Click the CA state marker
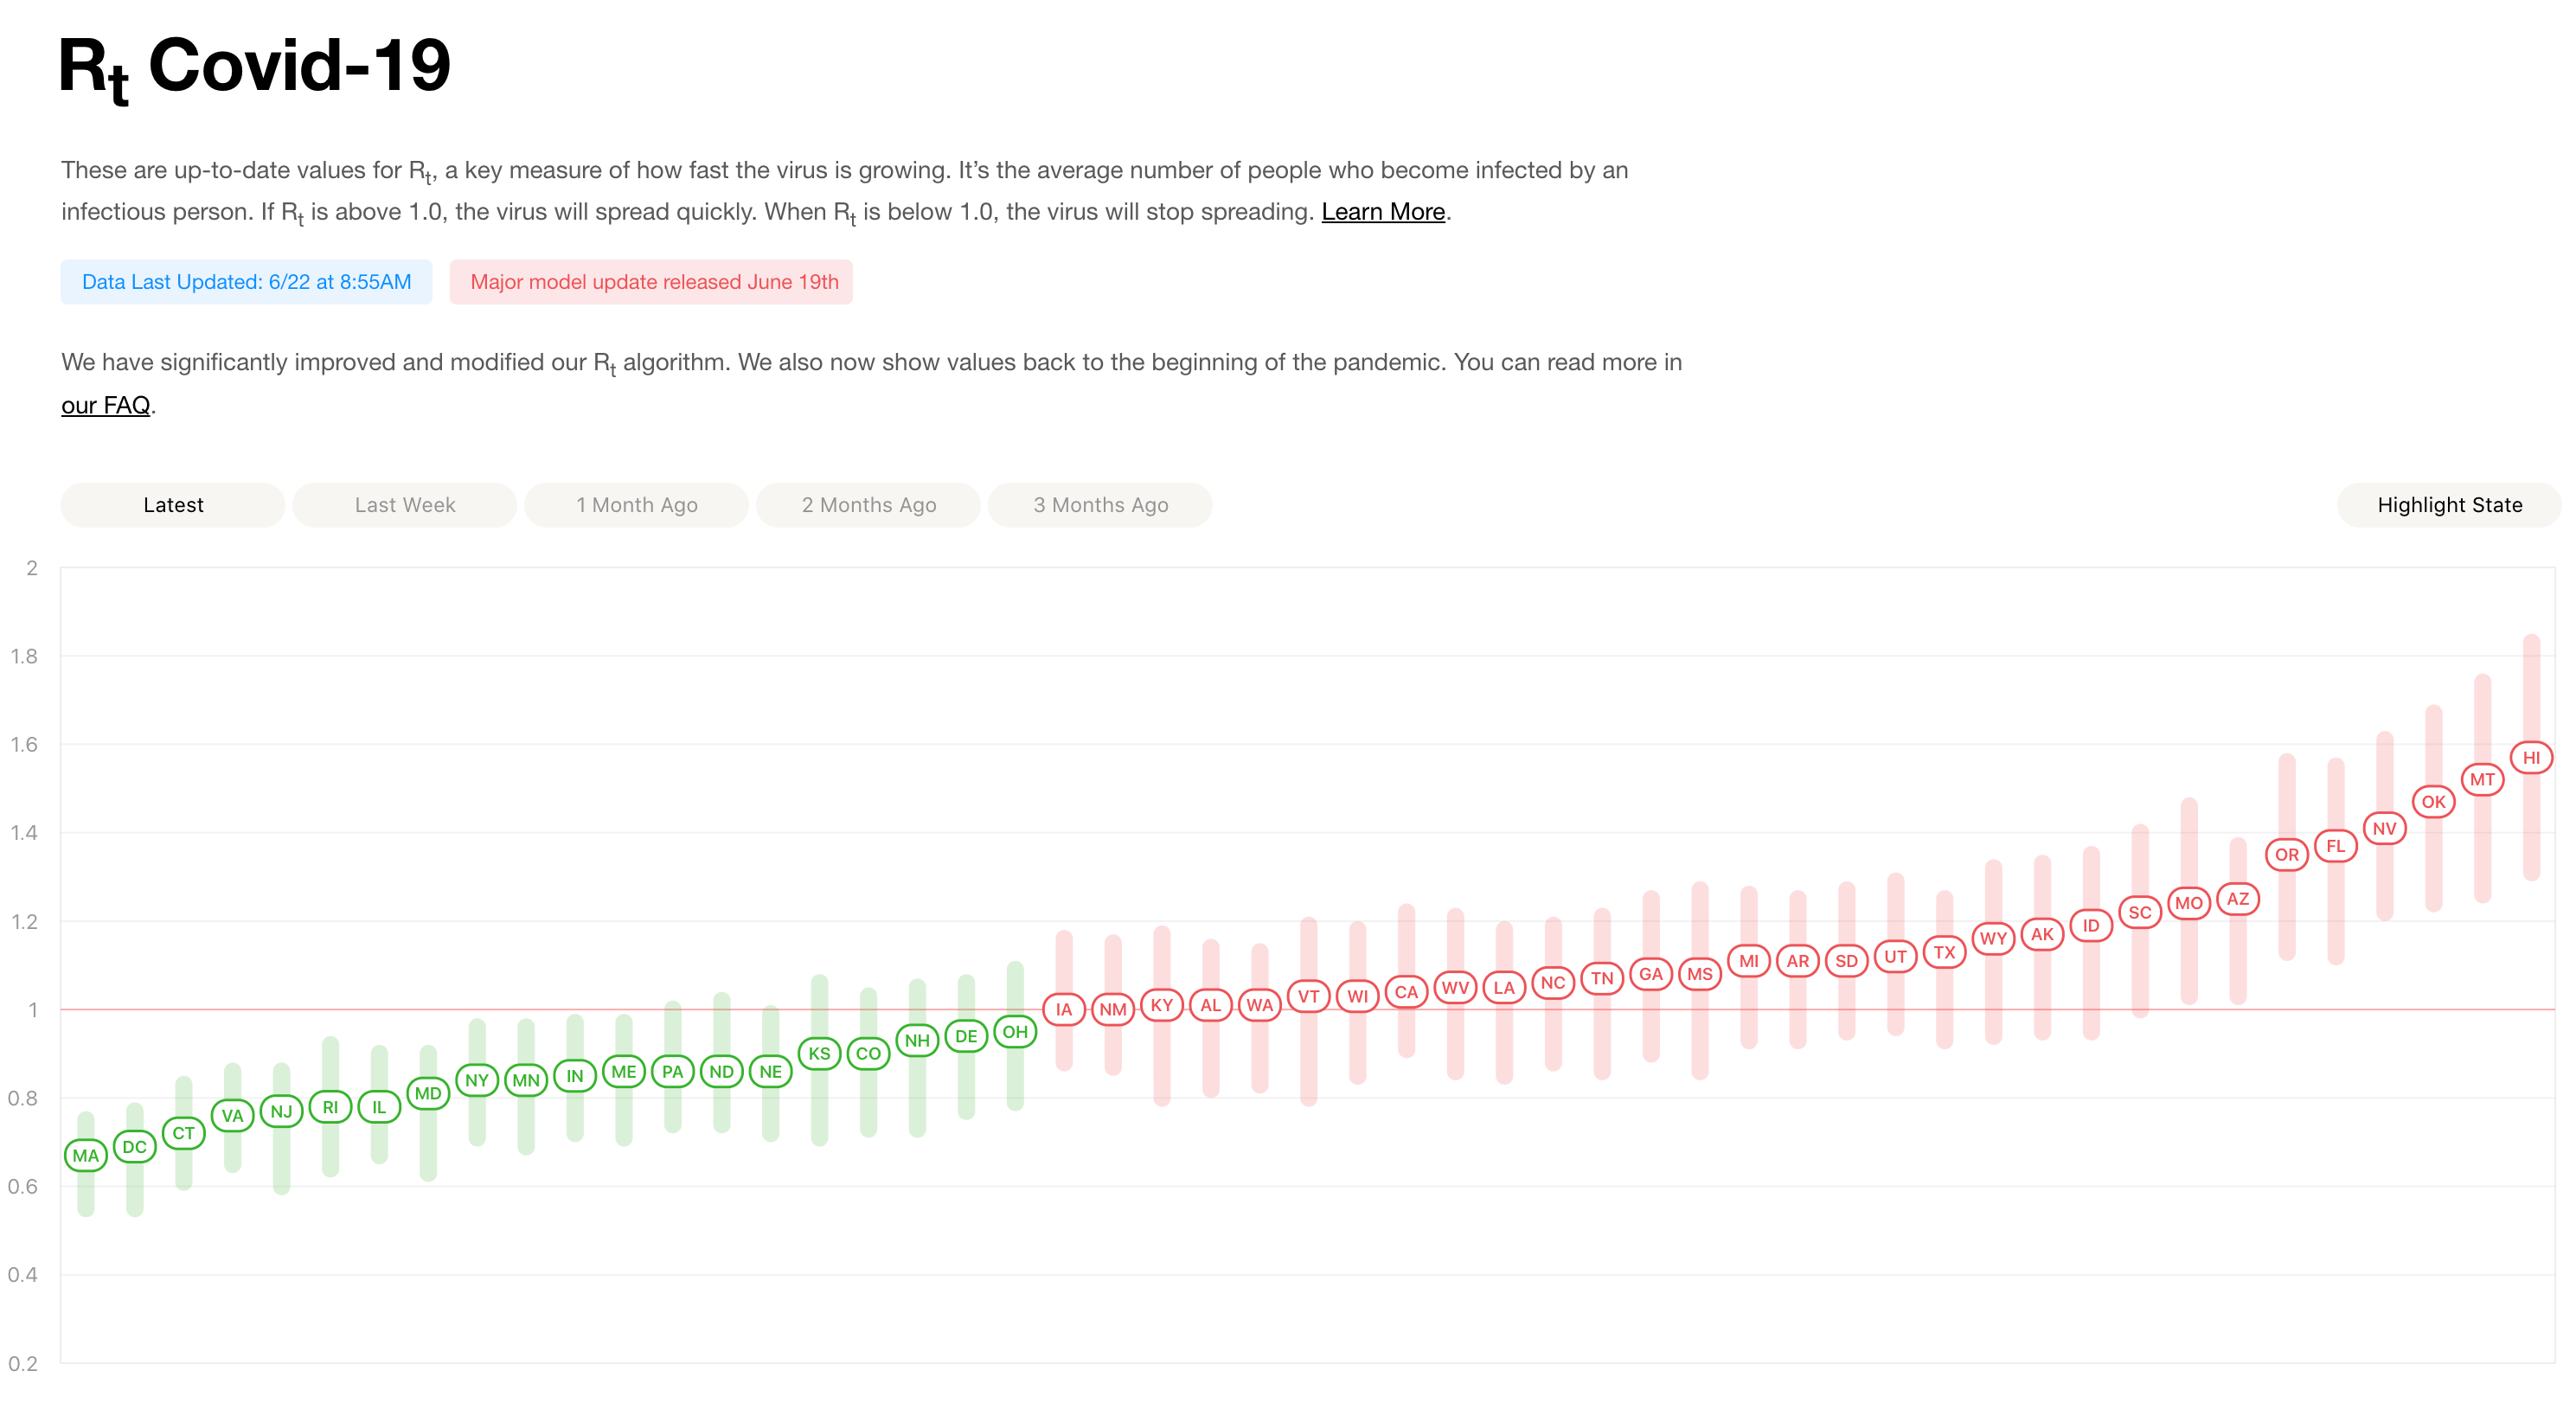Viewport: 2576px width, 1403px height. tap(1406, 992)
